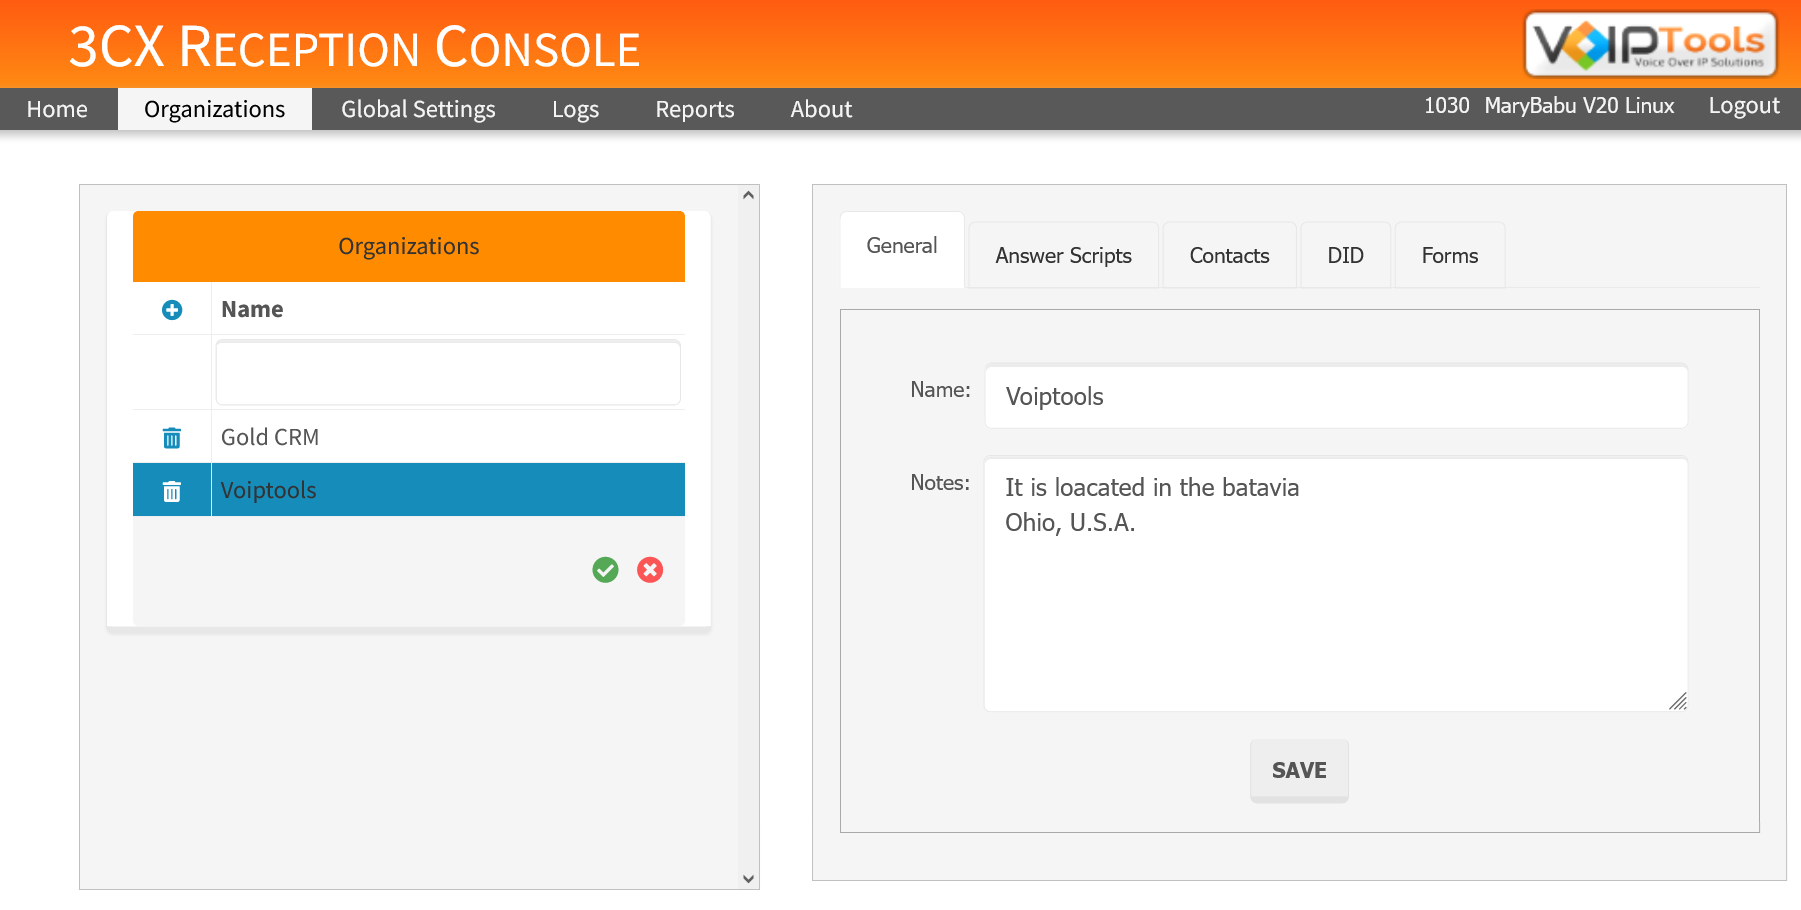Delete Gold CRM using its trash icon

[x=172, y=437]
